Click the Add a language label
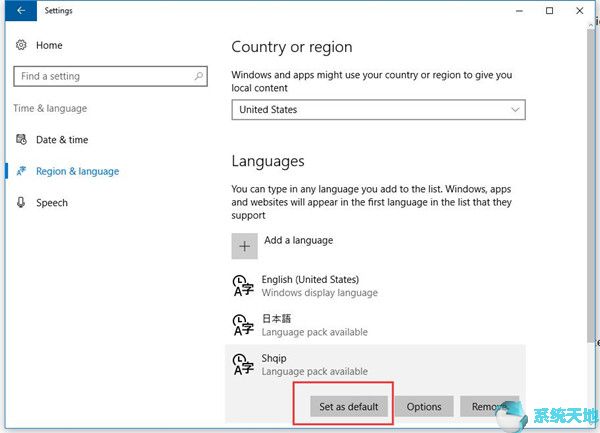Viewport: 600px width, 433px height. 298,240
